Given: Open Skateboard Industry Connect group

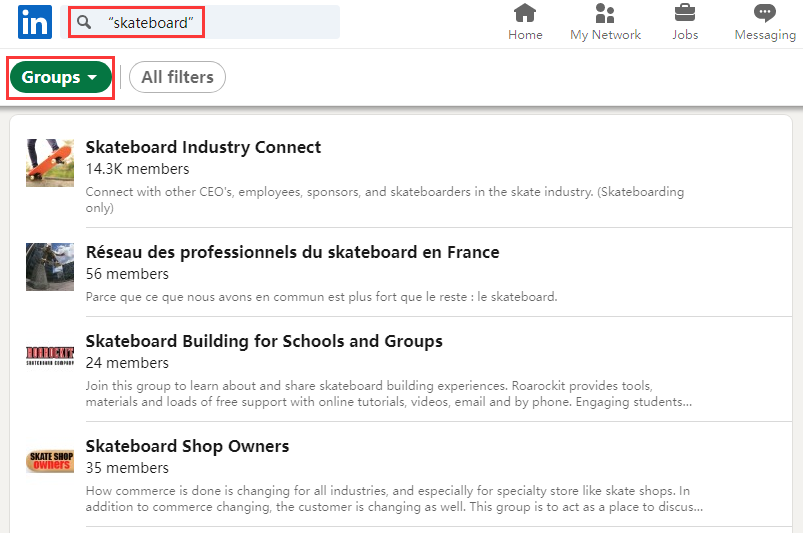Looking at the screenshot, I should pos(203,147).
